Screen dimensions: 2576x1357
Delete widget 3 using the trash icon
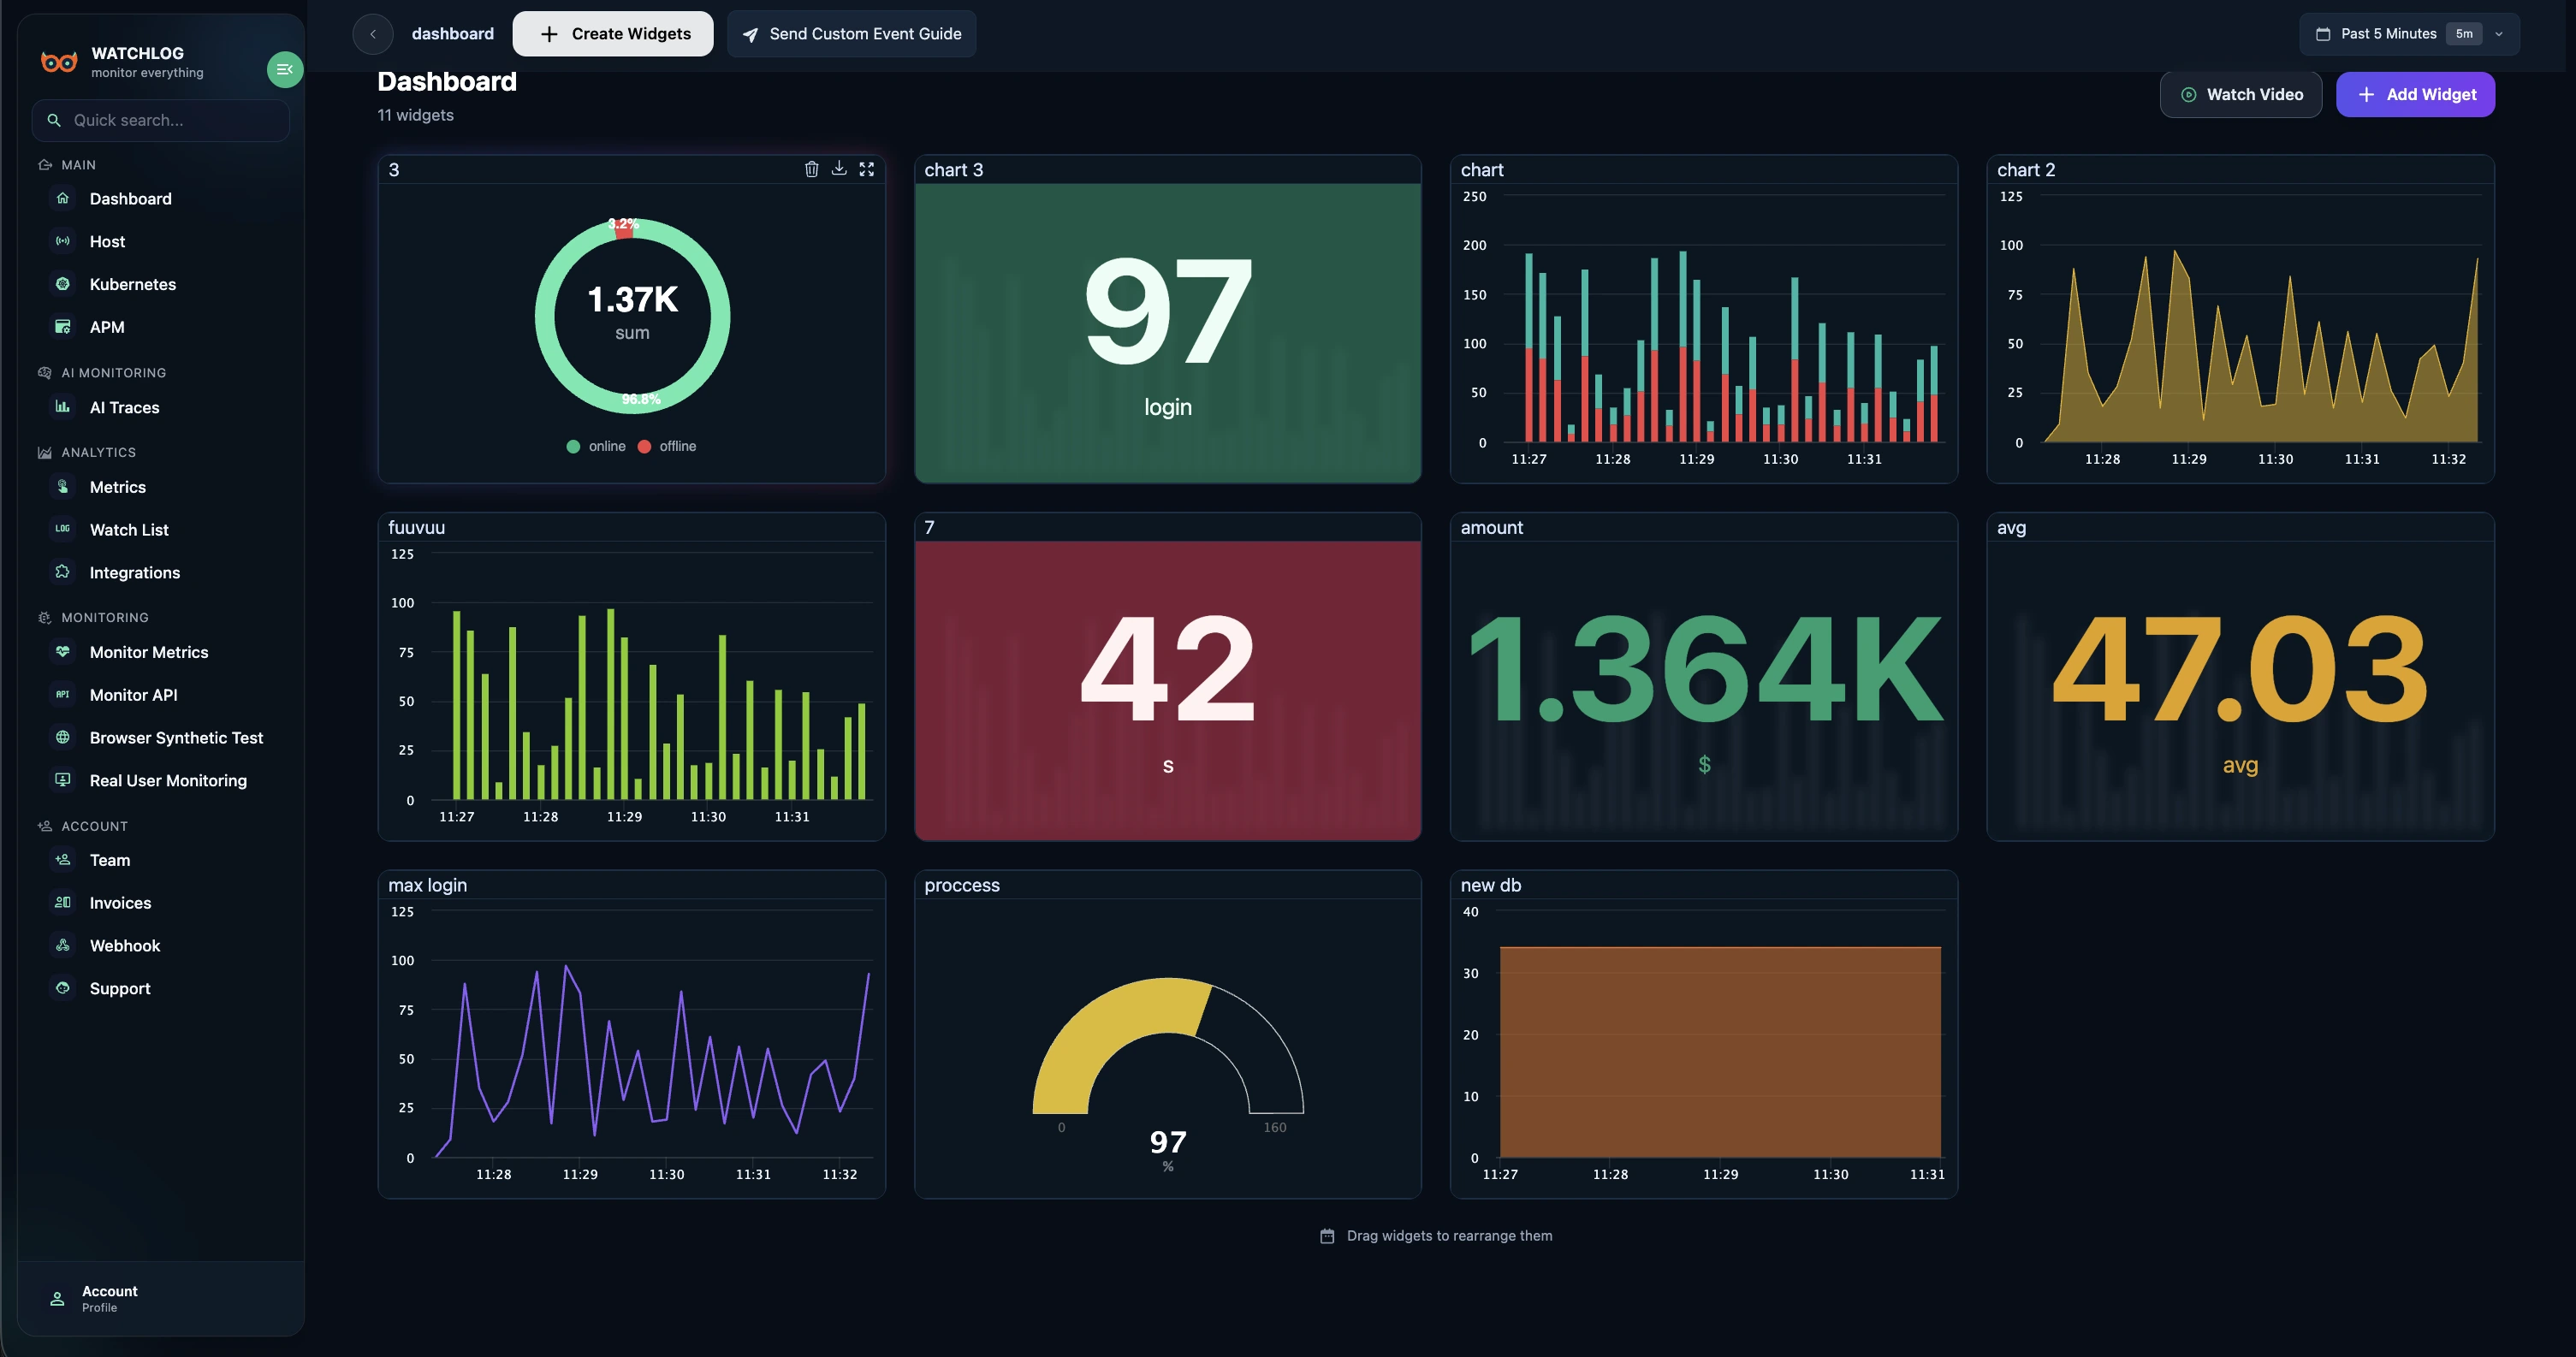(811, 169)
